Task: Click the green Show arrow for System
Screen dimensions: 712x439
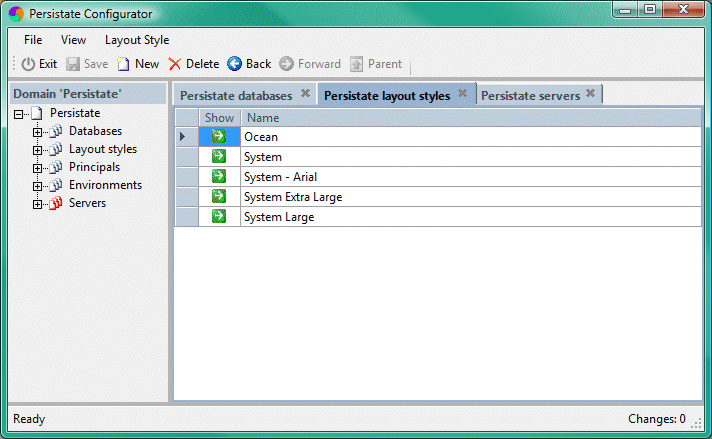Action: click(219, 157)
